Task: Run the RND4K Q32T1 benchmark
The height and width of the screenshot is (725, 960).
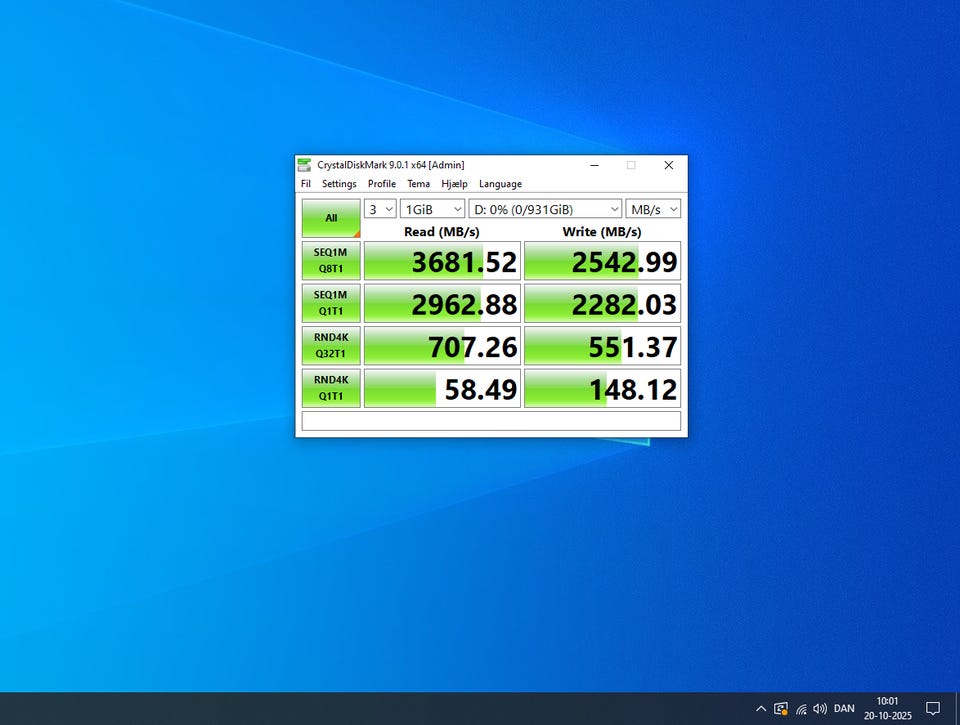Action: (331, 346)
